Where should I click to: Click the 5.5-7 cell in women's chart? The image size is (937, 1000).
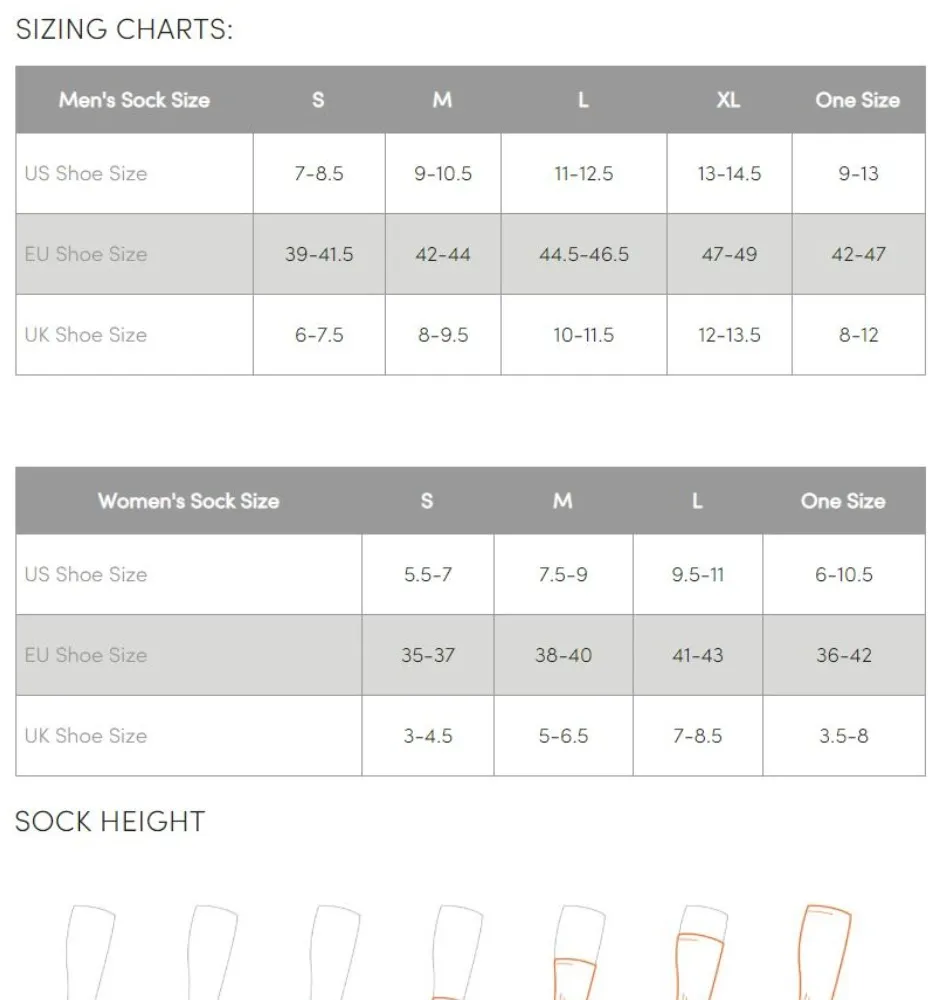(x=428, y=575)
